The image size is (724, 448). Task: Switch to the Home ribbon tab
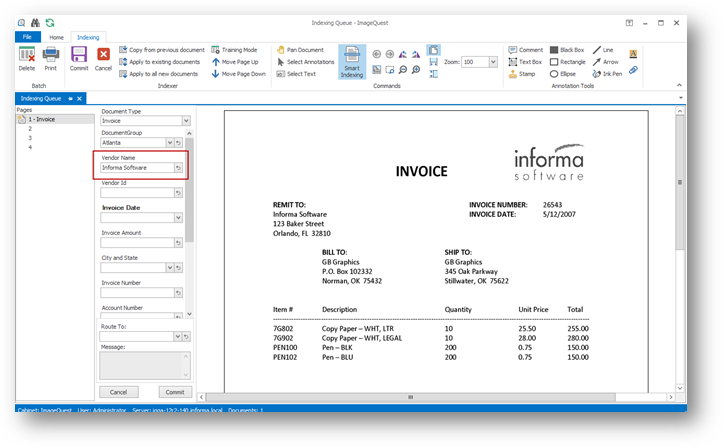(56, 37)
